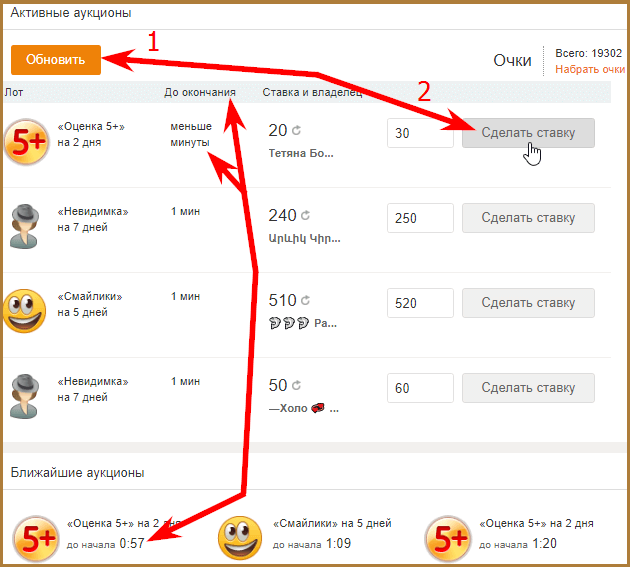Click the Всего: 19302 points total
Screen dimensions: 630x567
coord(588,53)
